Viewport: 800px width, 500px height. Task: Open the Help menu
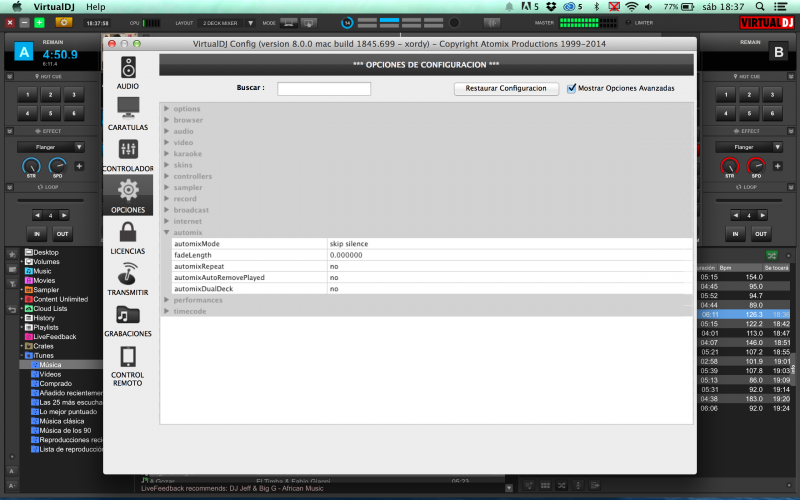point(95,7)
